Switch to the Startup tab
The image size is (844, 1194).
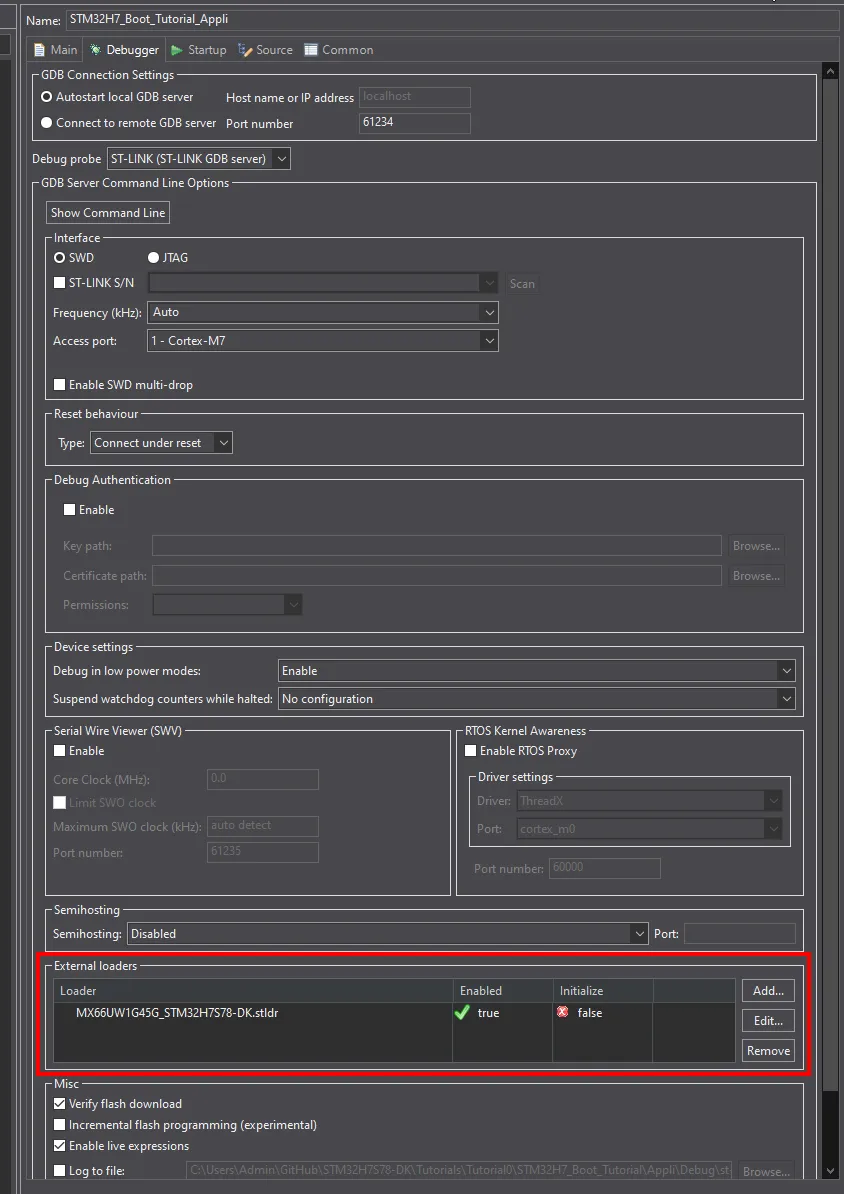199,49
